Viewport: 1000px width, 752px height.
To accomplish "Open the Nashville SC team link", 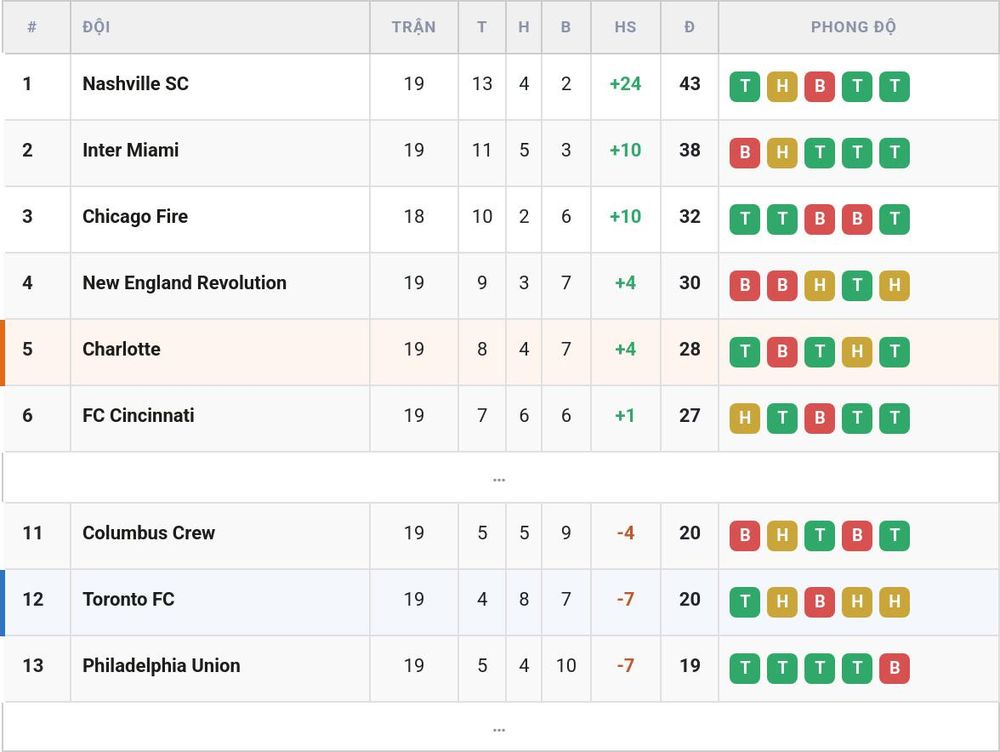I will (x=135, y=84).
